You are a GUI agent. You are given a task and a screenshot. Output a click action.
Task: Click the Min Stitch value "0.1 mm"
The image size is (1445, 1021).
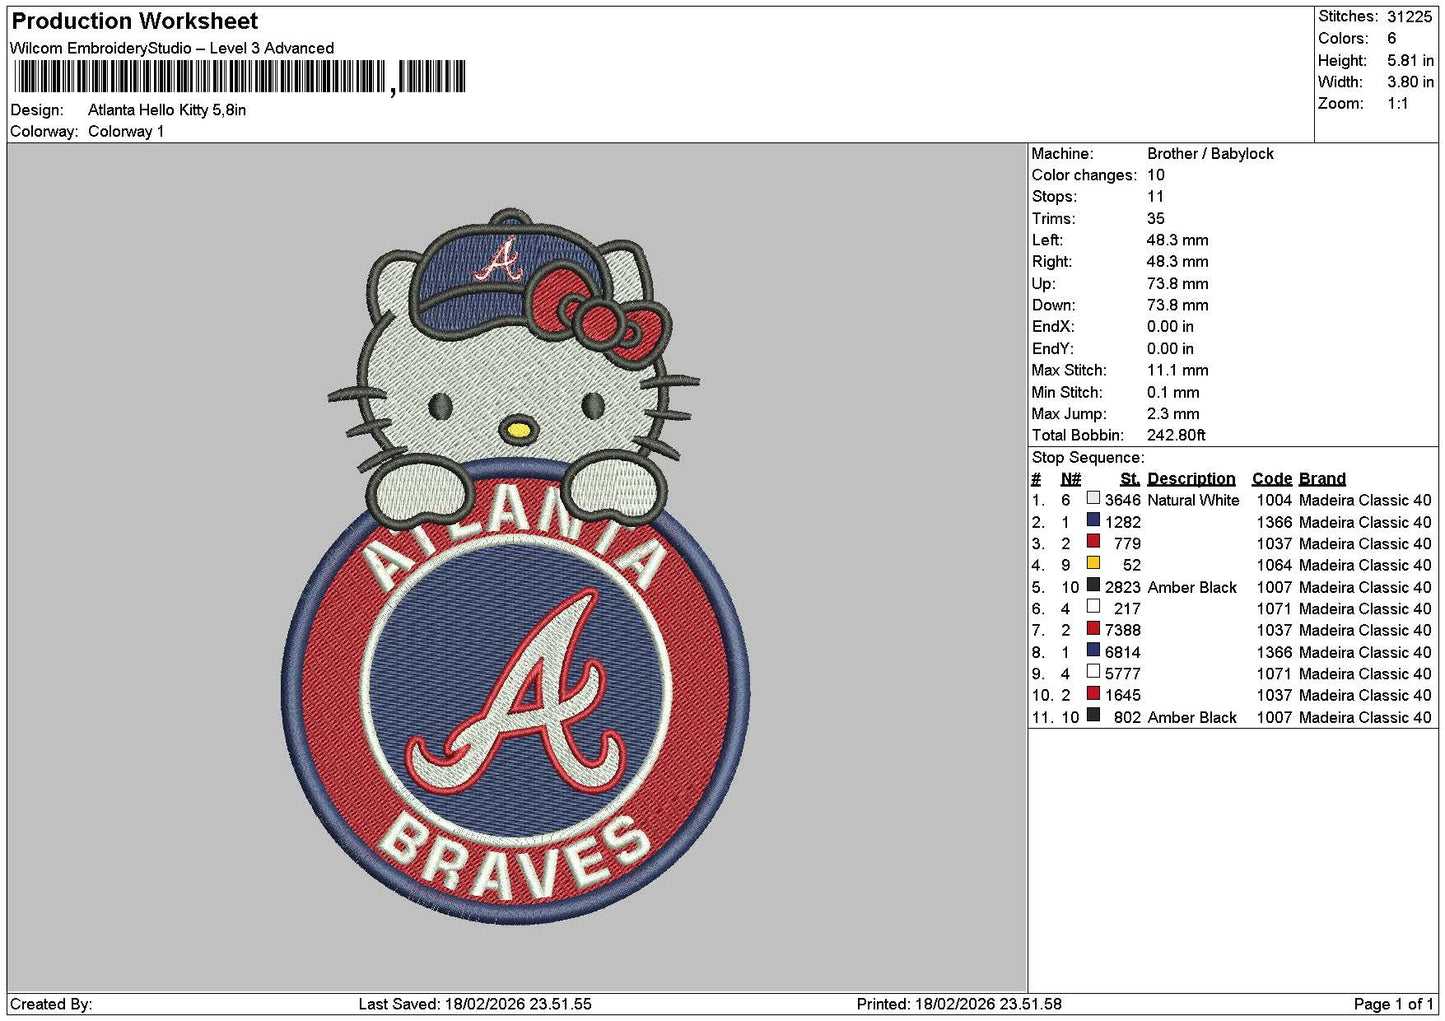(x=1174, y=392)
